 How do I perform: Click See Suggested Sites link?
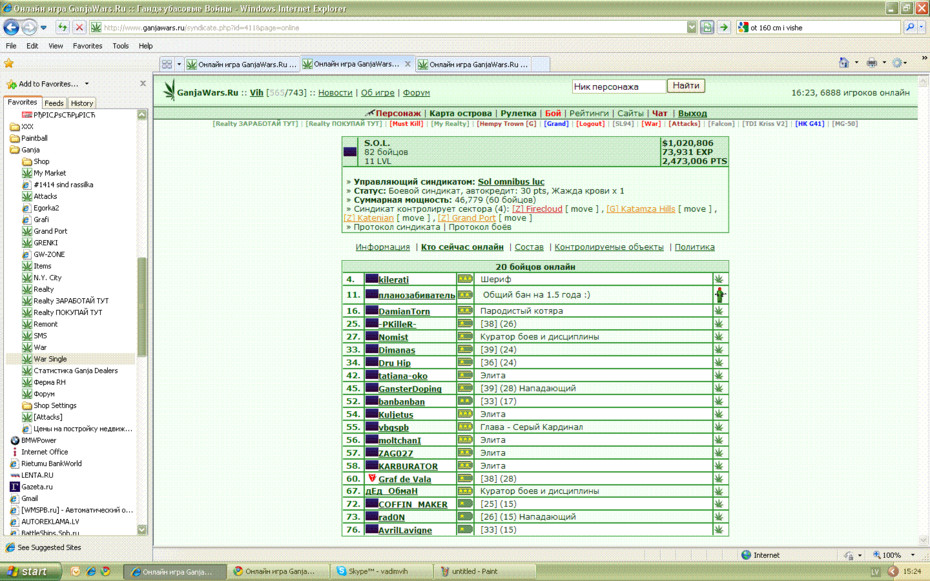coord(49,547)
